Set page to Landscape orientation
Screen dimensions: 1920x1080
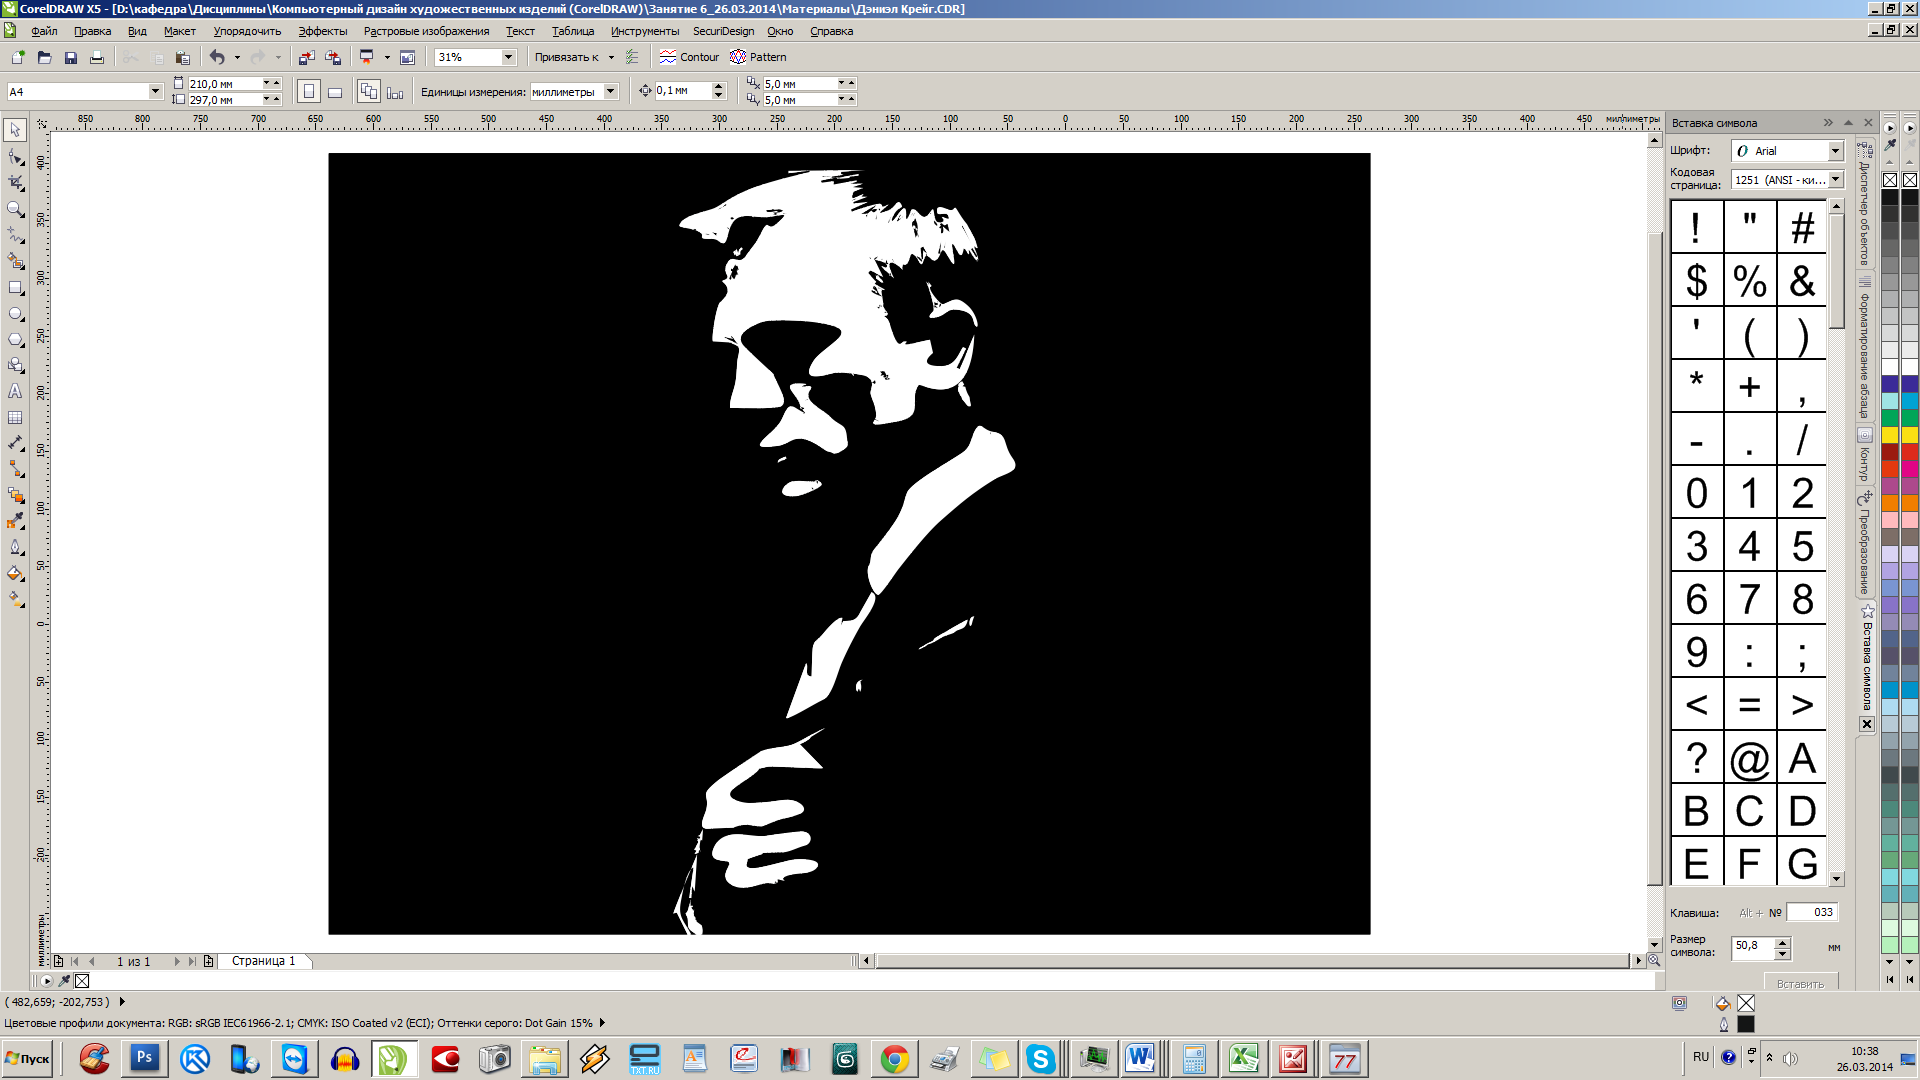click(x=335, y=92)
